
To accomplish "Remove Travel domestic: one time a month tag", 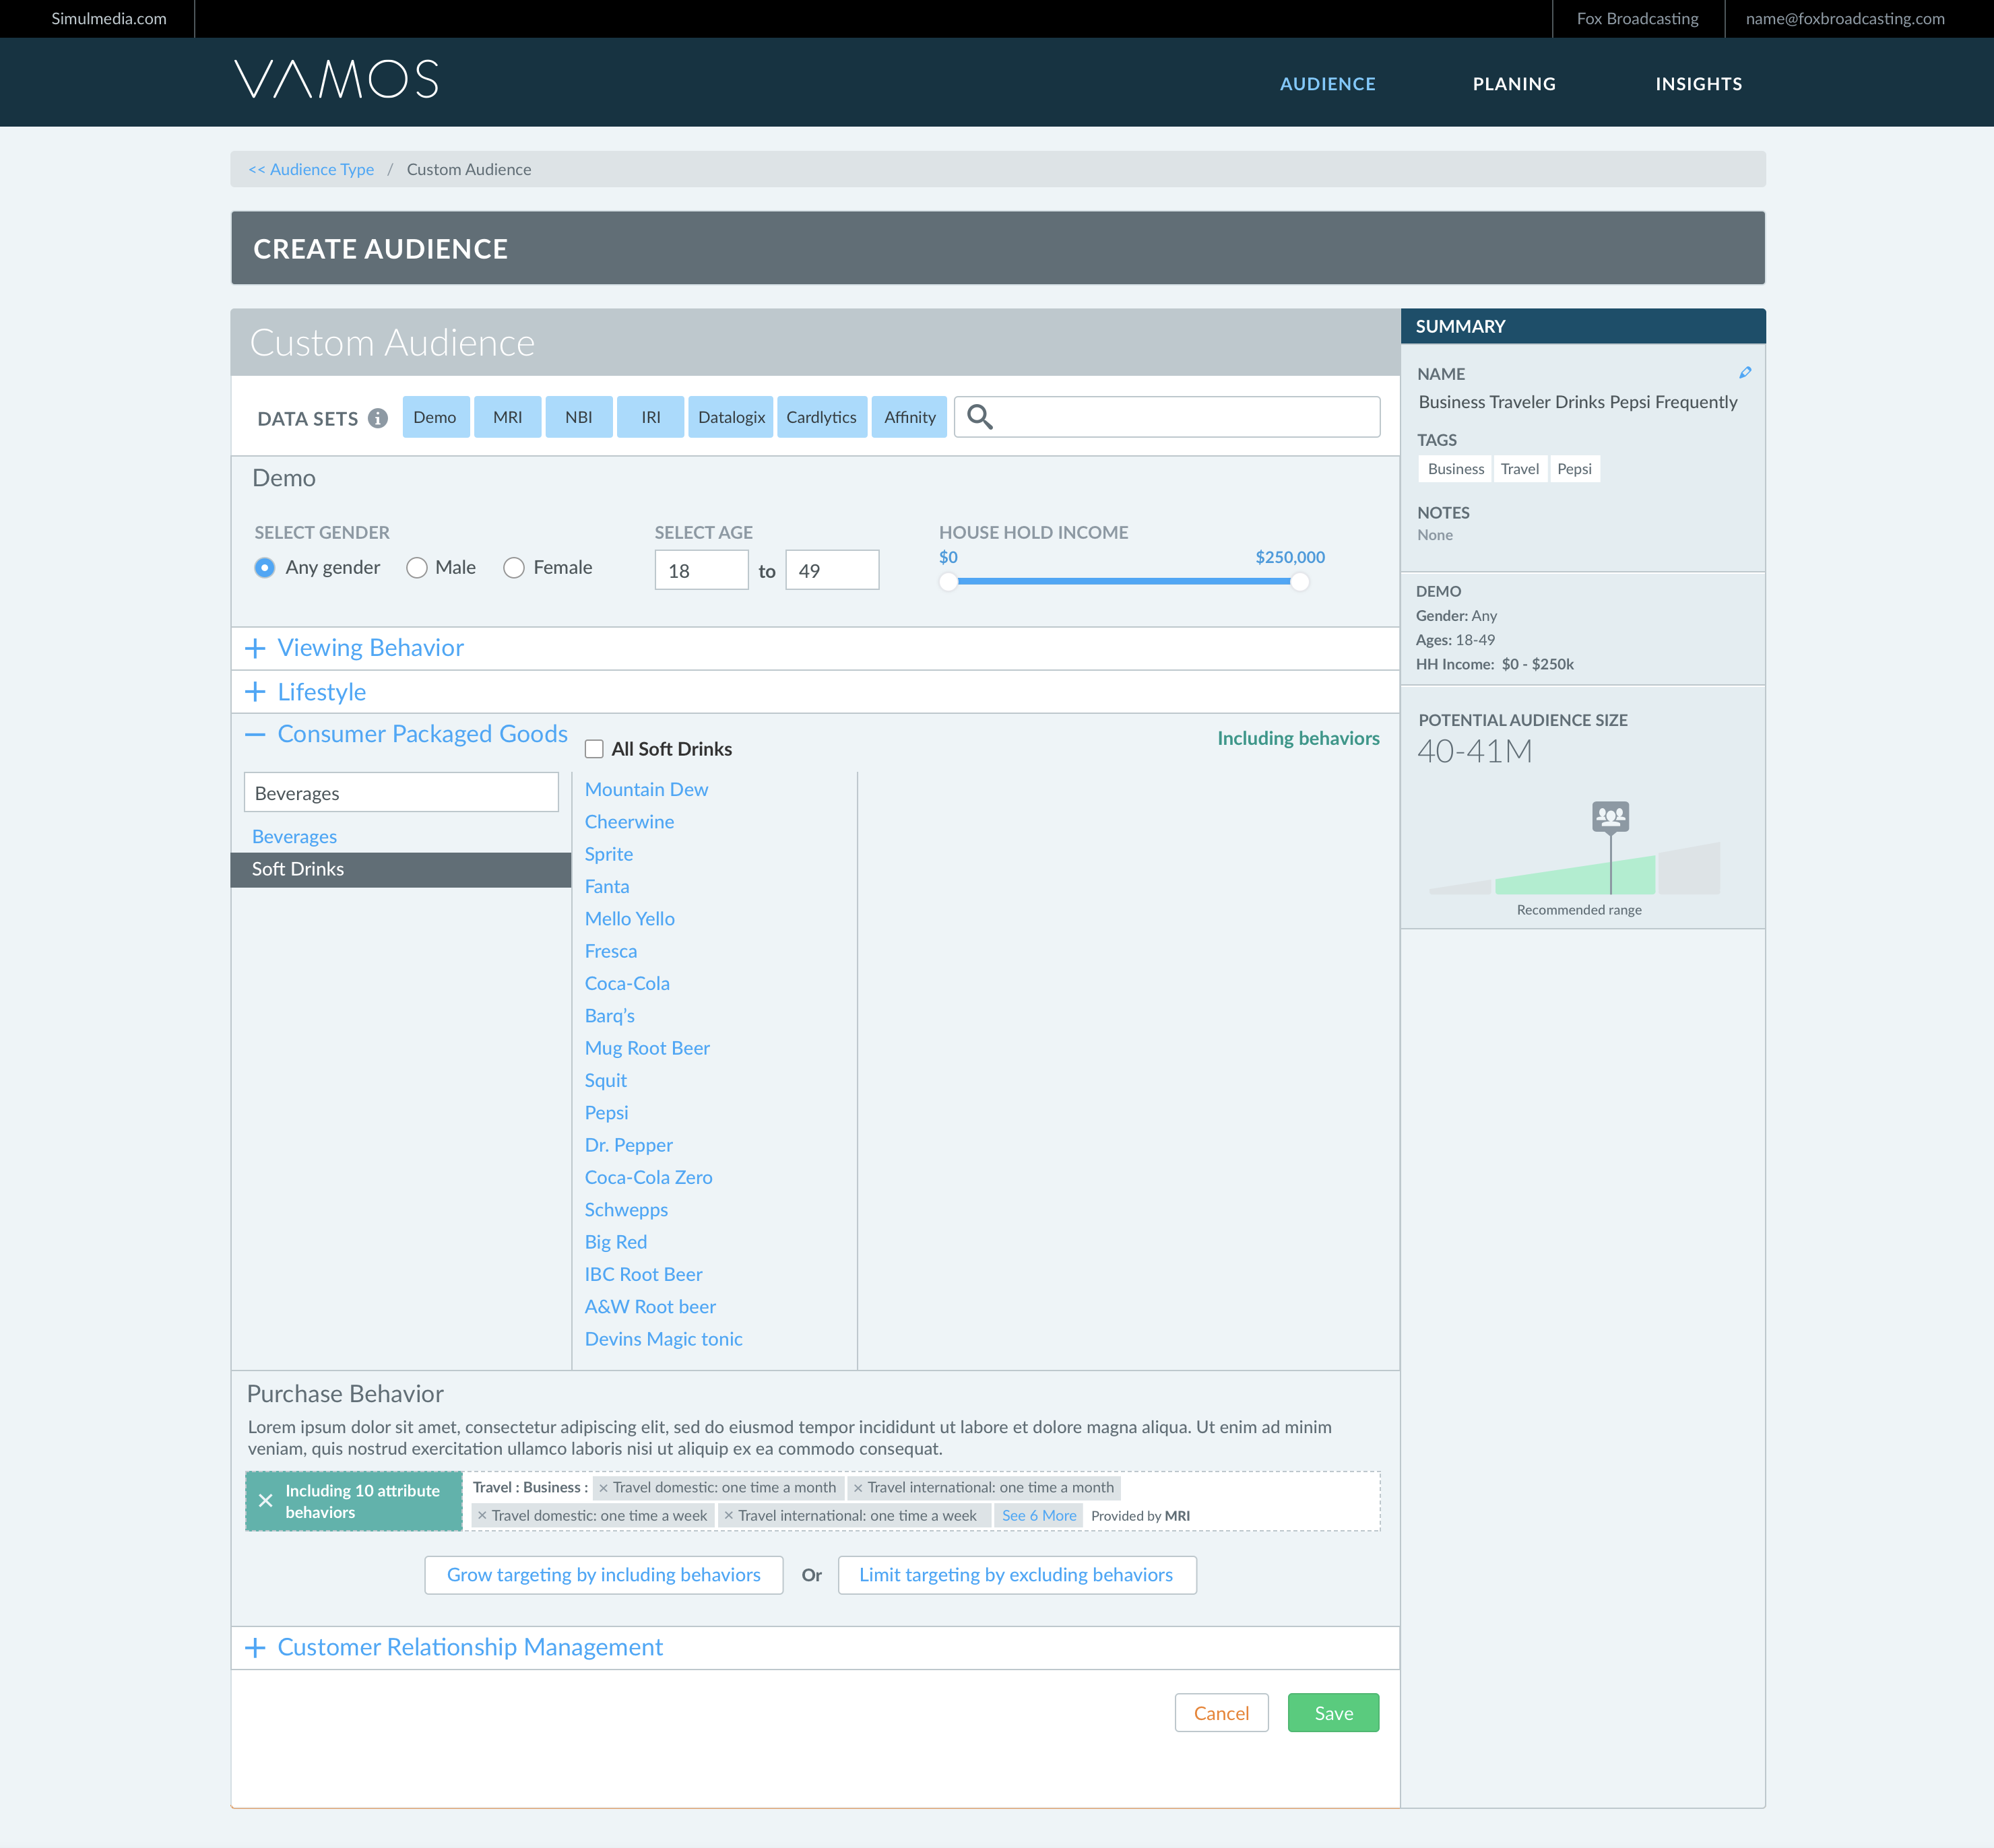I will click(603, 1488).
